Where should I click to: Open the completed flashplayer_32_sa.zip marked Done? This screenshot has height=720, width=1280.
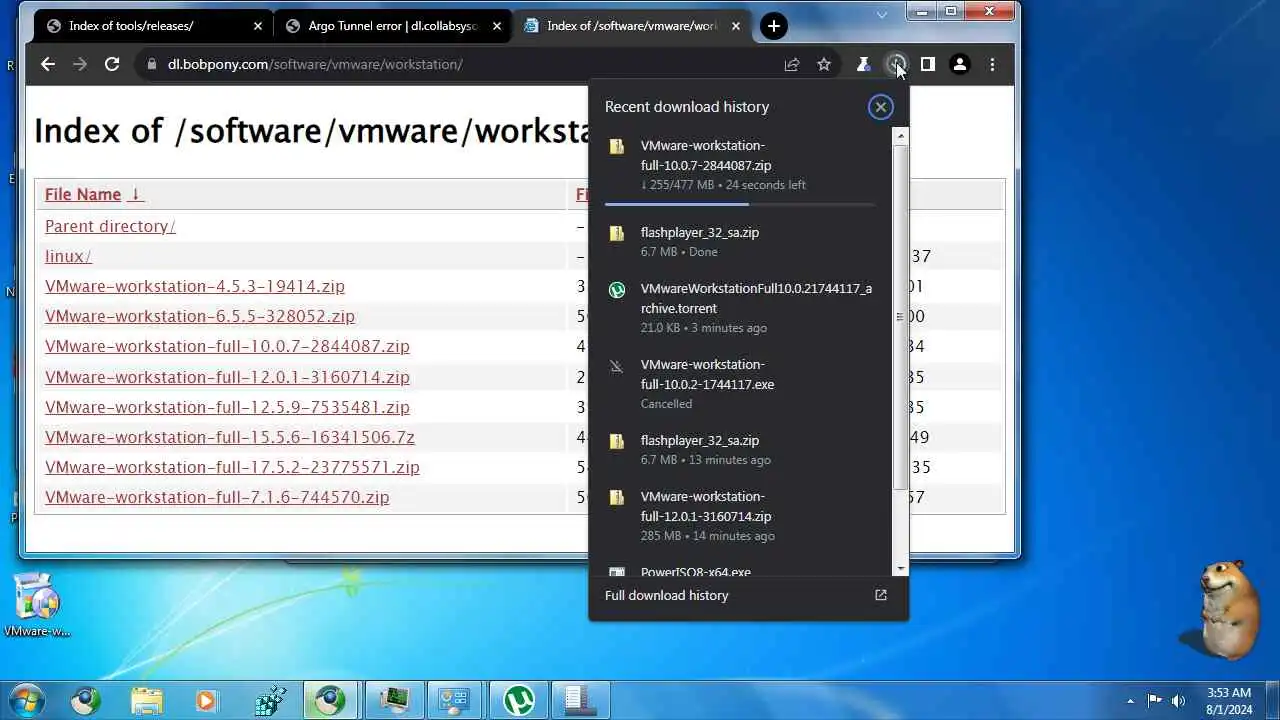tap(740, 241)
